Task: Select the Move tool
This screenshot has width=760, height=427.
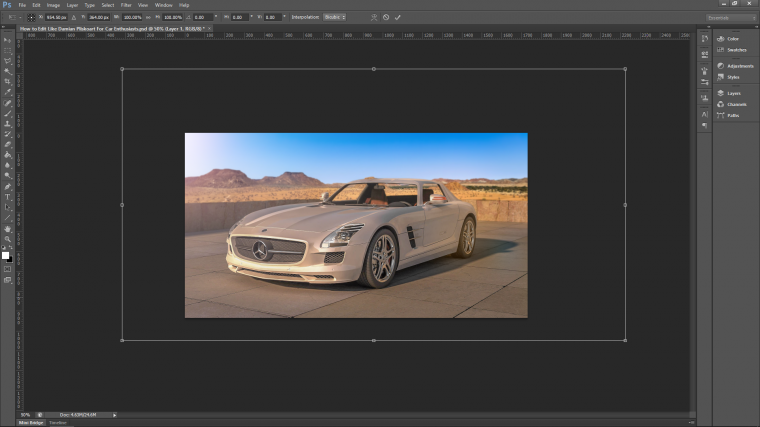Action: 7,40
